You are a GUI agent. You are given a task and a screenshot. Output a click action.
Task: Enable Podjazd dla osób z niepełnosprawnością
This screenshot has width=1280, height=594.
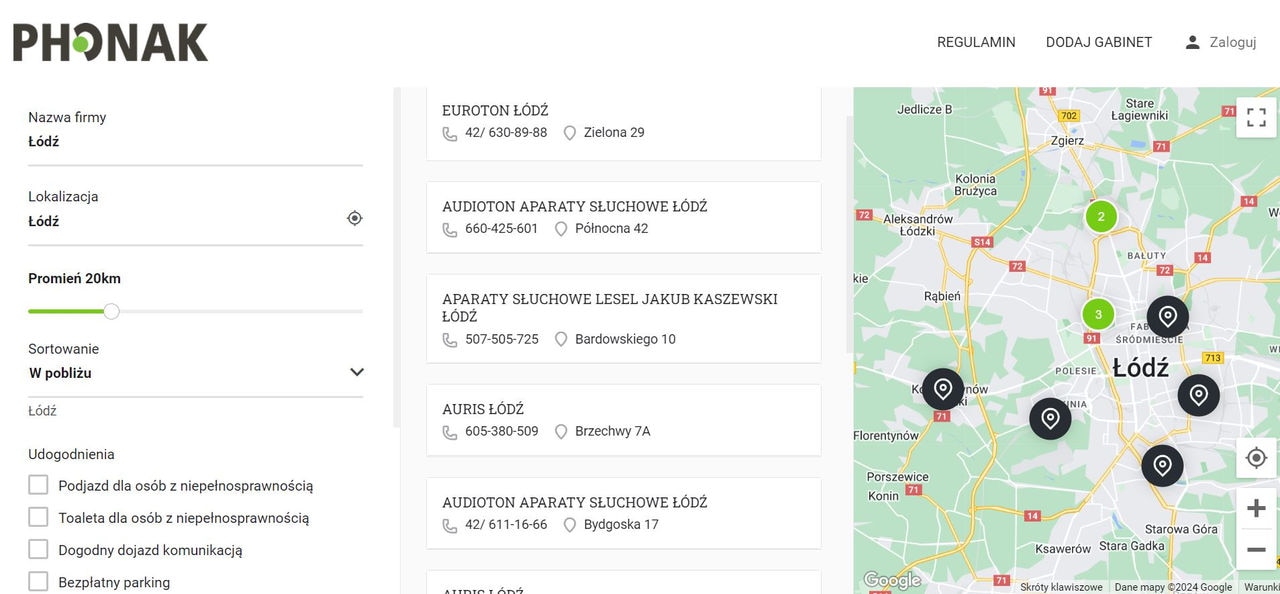pyautogui.click(x=38, y=485)
